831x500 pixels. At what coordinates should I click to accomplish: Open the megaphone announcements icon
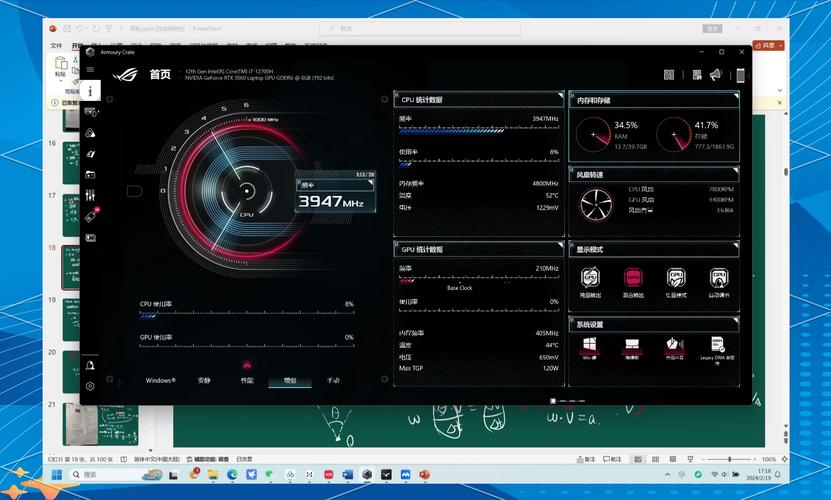click(715, 75)
